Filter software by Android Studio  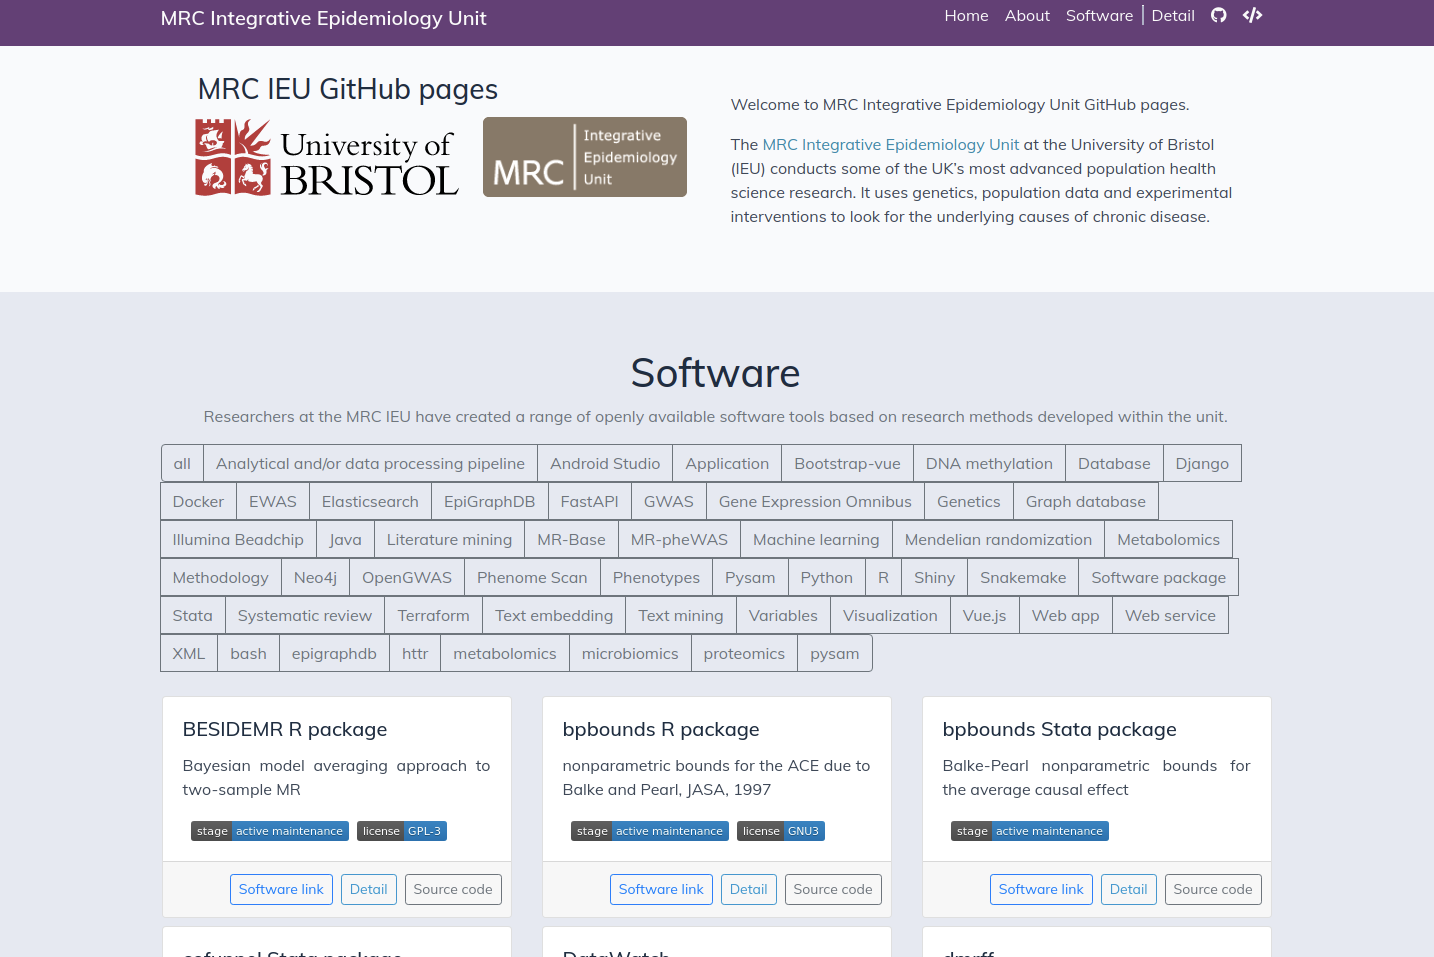point(605,463)
